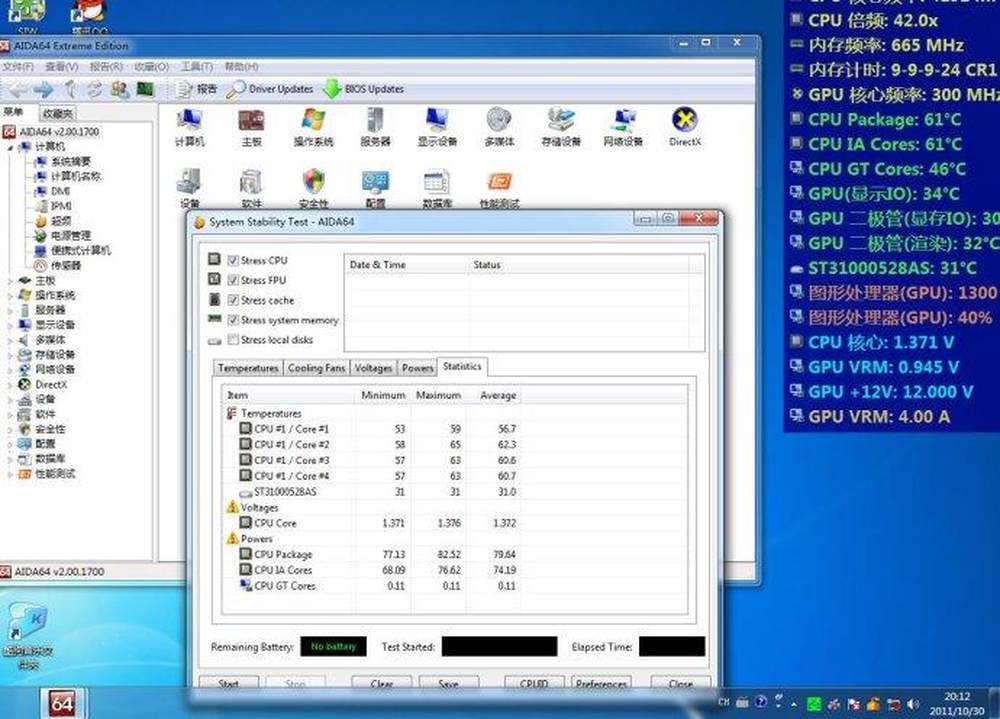Click the AIDA64 button on the Windows taskbar

tap(62, 703)
